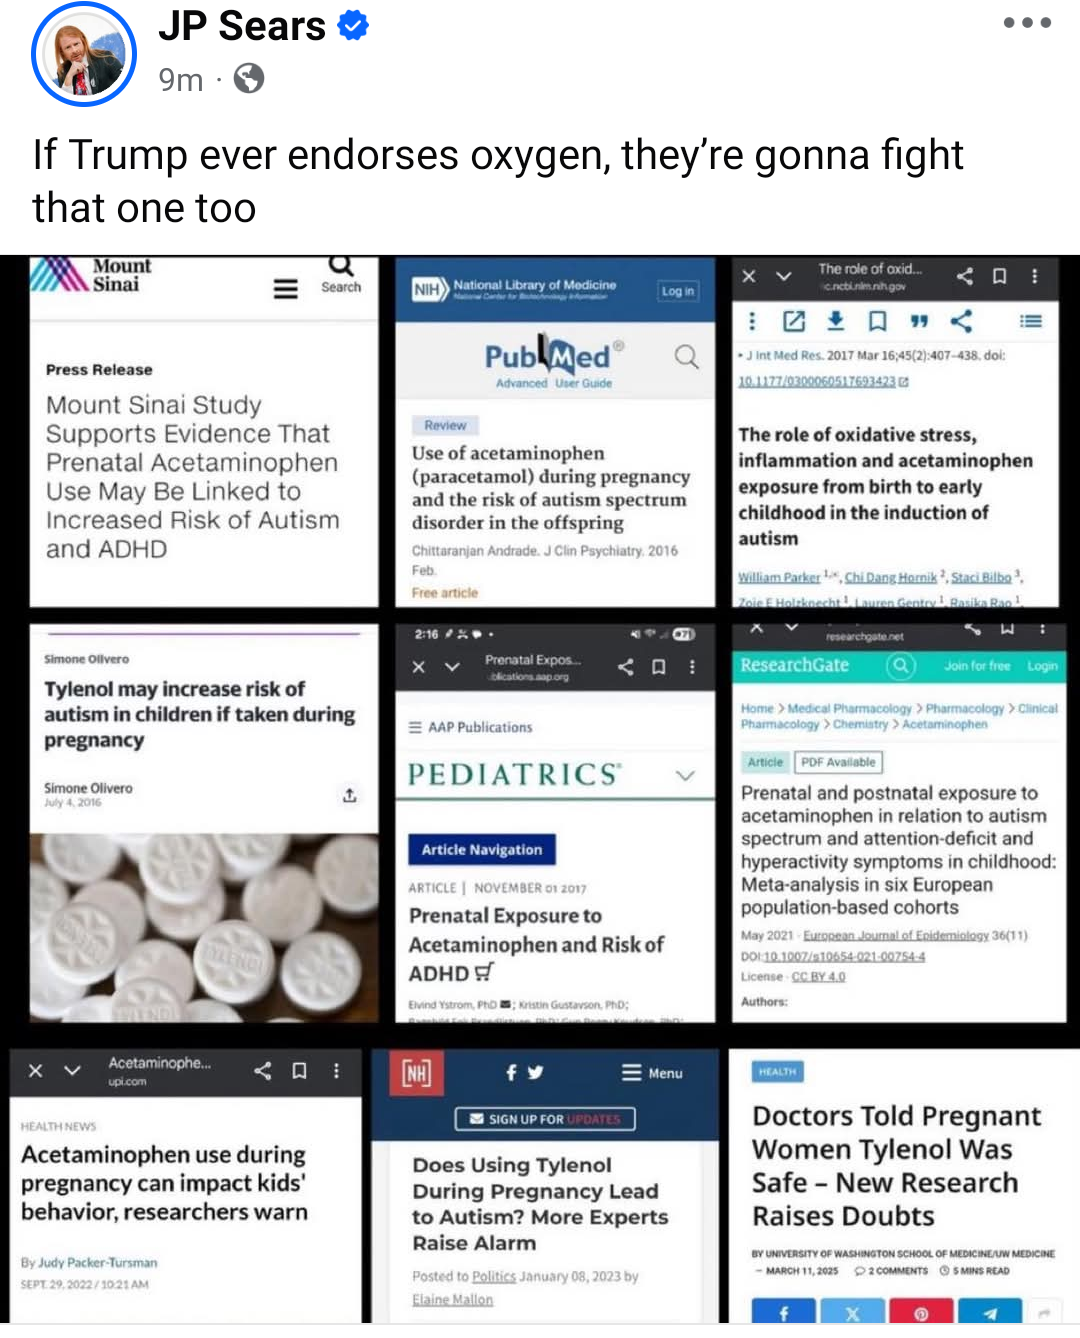Screen dimensions: 1080x1338
Task: Open the Mount Sinai hamburger menu
Action: click(x=286, y=288)
